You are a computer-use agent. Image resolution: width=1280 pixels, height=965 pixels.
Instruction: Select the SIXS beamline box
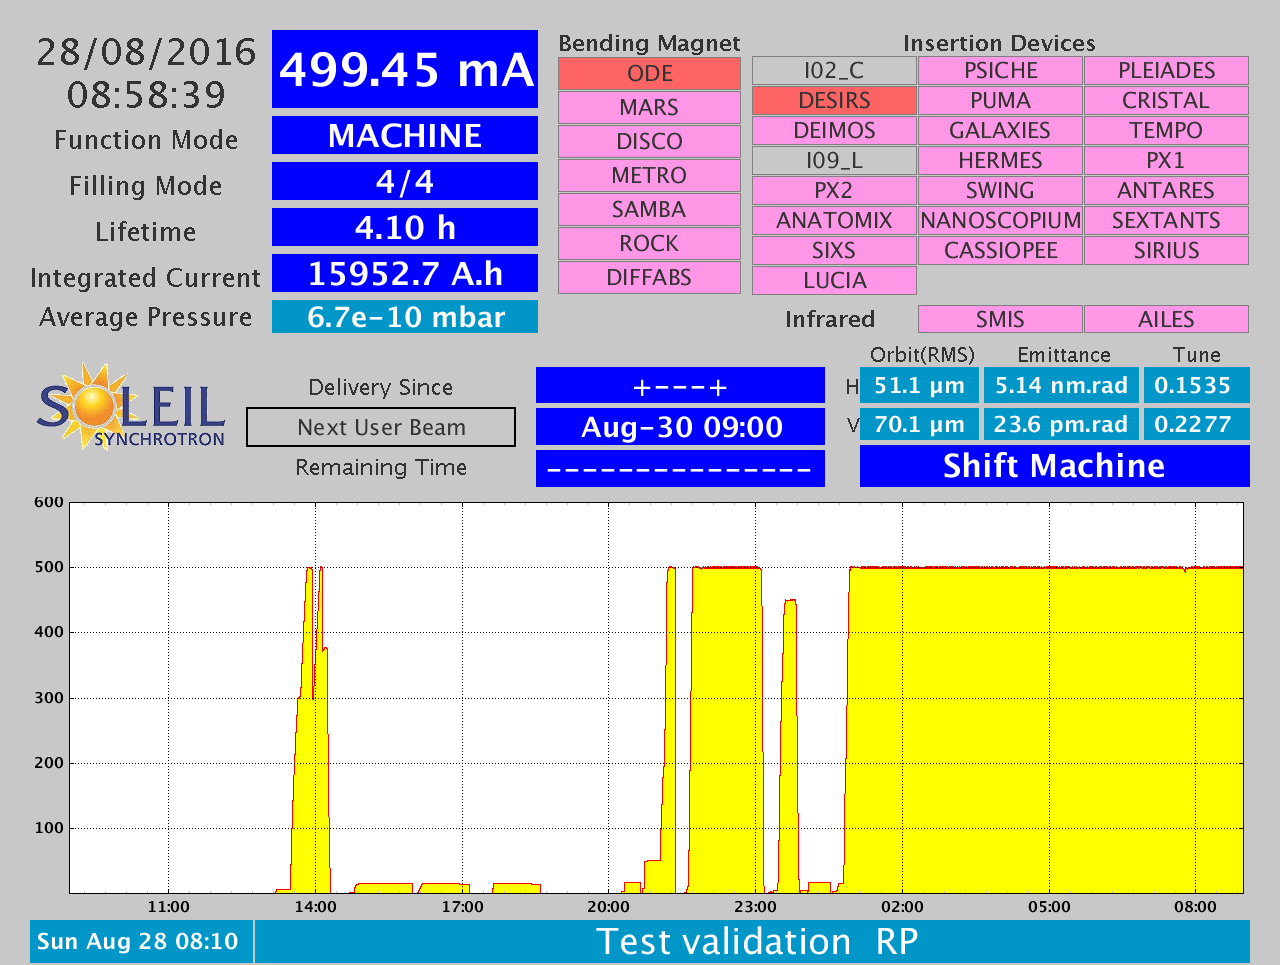click(x=834, y=251)
